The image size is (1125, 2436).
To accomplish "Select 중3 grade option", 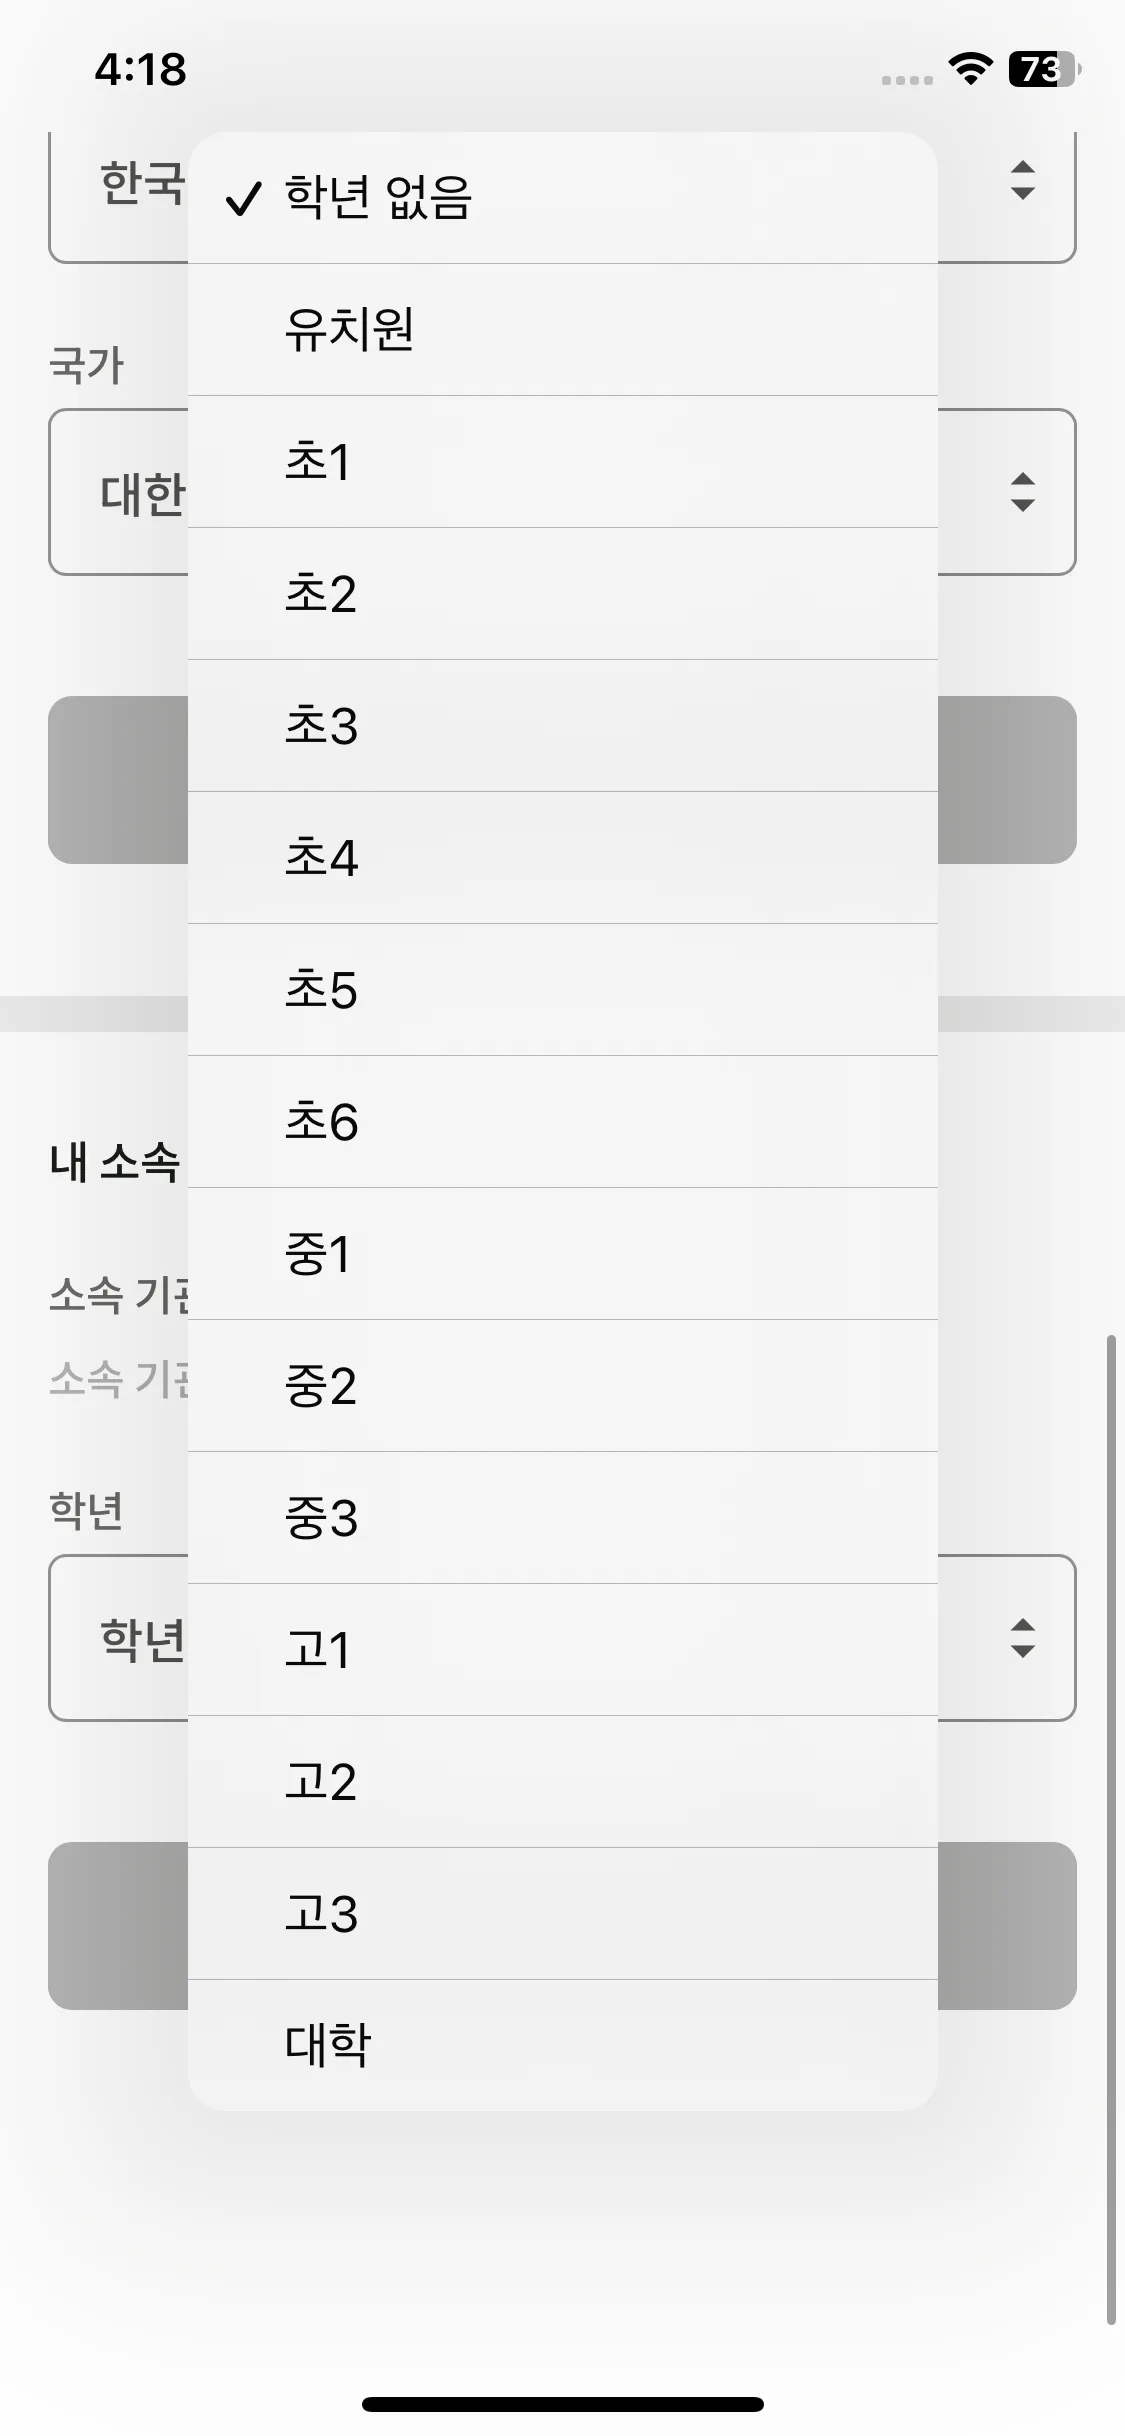I will coord(562,1517).
